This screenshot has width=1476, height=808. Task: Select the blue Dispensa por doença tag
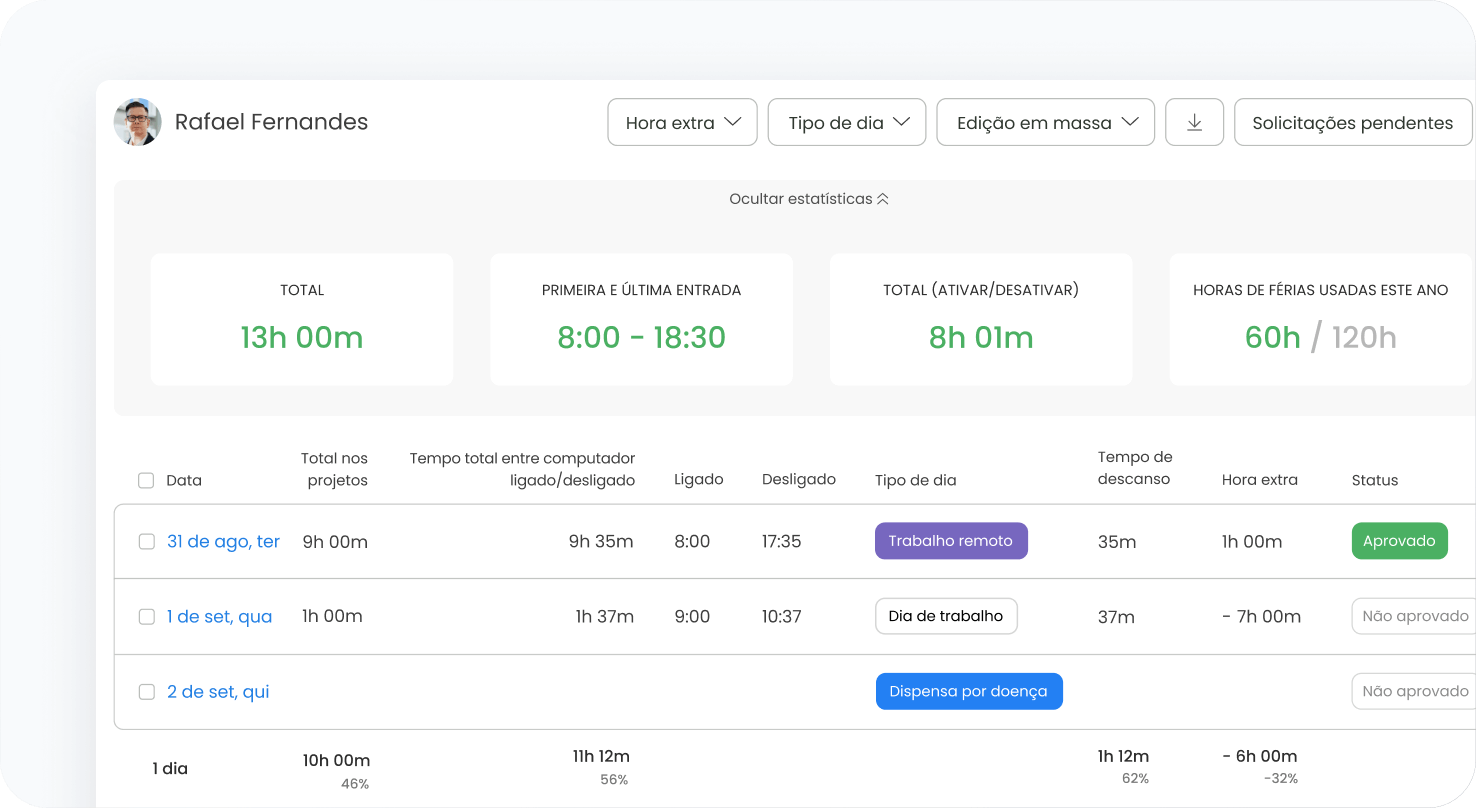tap(968, 691)
